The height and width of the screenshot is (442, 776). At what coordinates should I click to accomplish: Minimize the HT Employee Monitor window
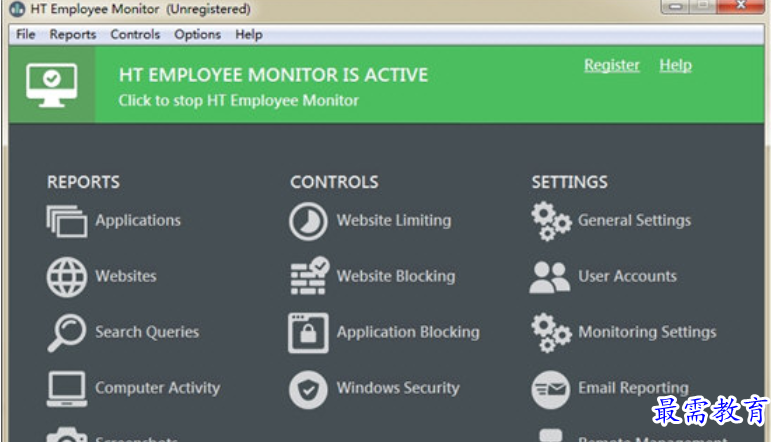point(677,6)
